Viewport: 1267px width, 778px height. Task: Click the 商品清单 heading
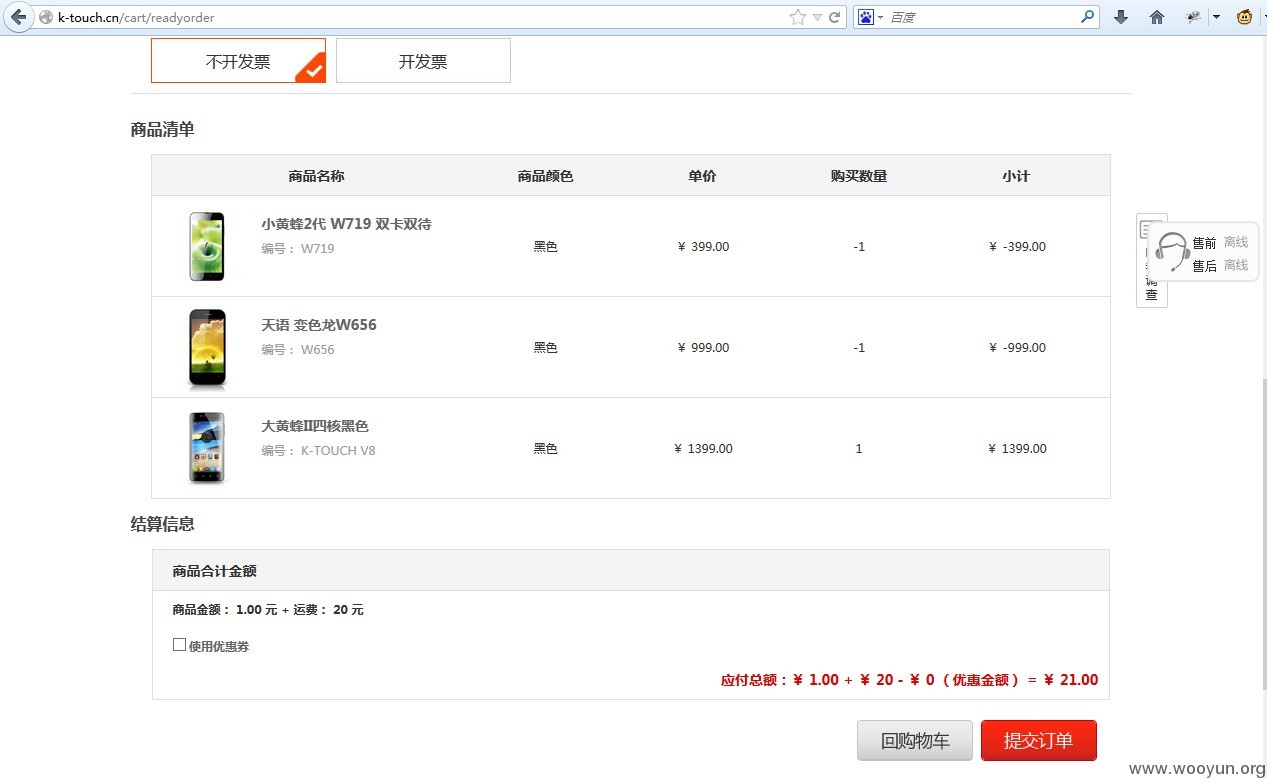[x=162, y=129]
